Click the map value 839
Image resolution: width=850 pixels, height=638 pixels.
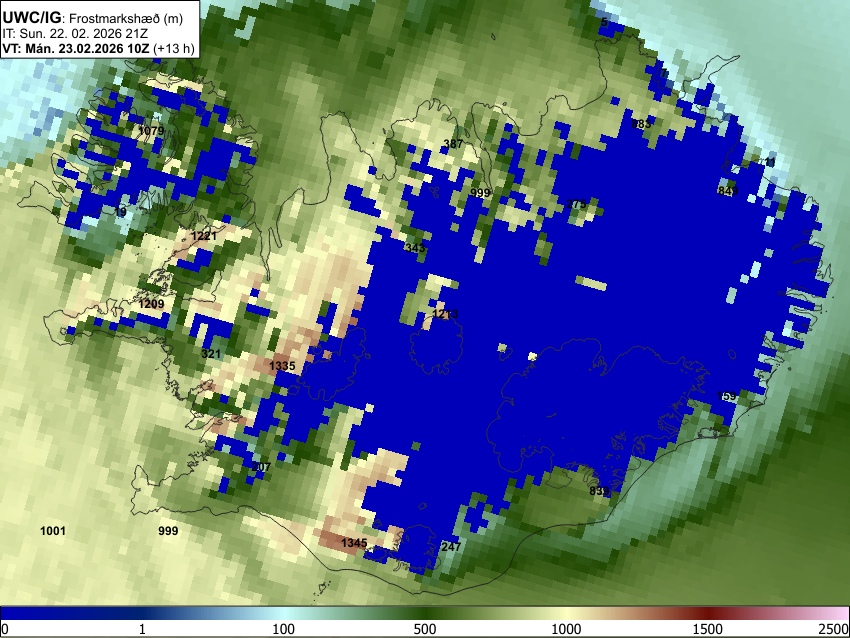tap(599, 491)
